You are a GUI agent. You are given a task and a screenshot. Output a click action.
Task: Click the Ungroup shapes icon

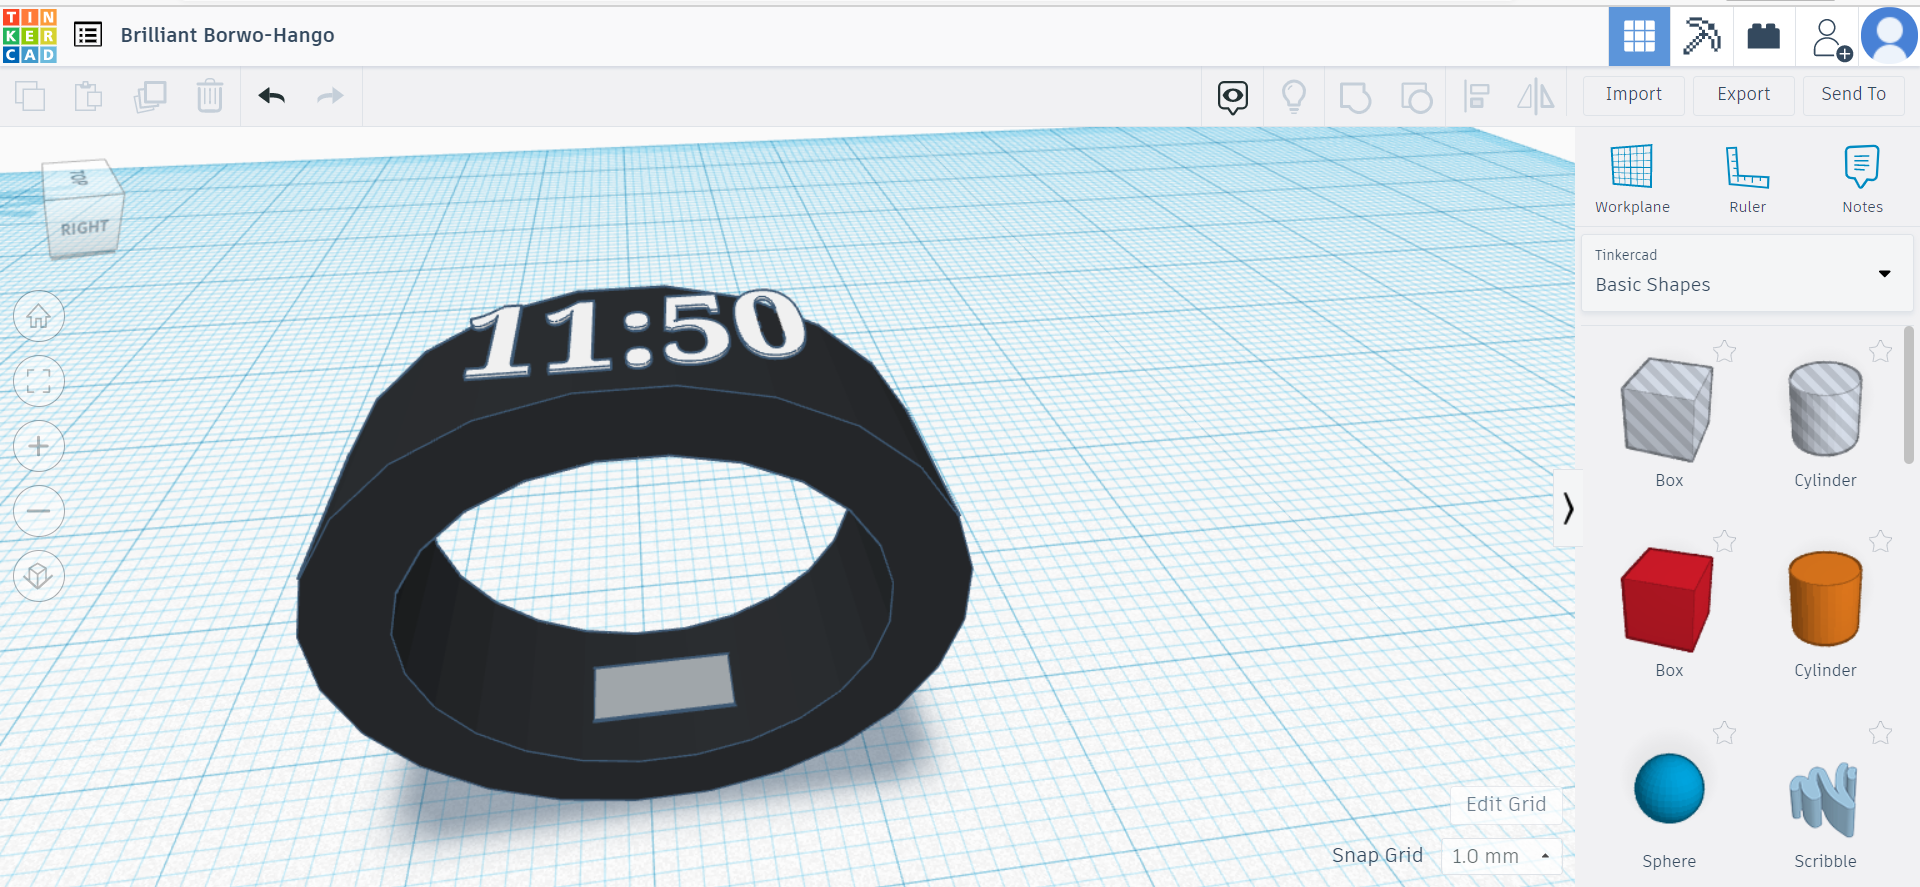1416,97
